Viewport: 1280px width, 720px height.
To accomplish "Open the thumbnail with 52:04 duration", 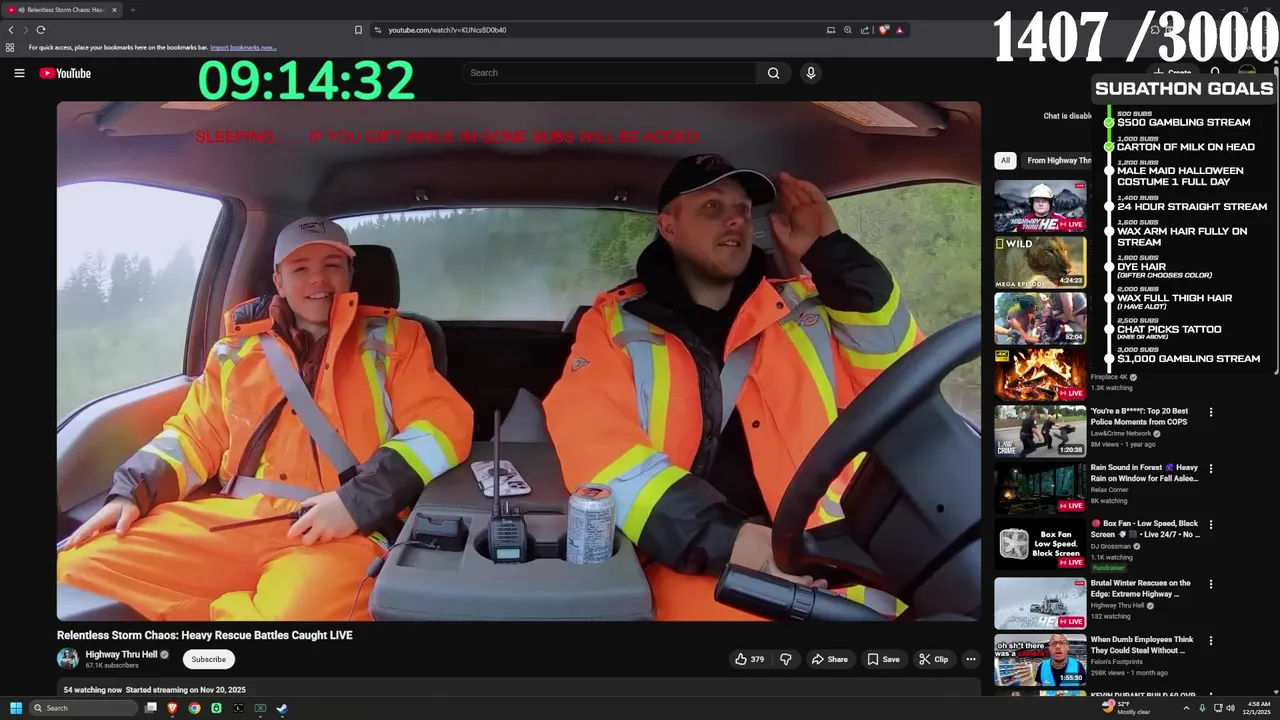I will click(x=1040, y=318).
